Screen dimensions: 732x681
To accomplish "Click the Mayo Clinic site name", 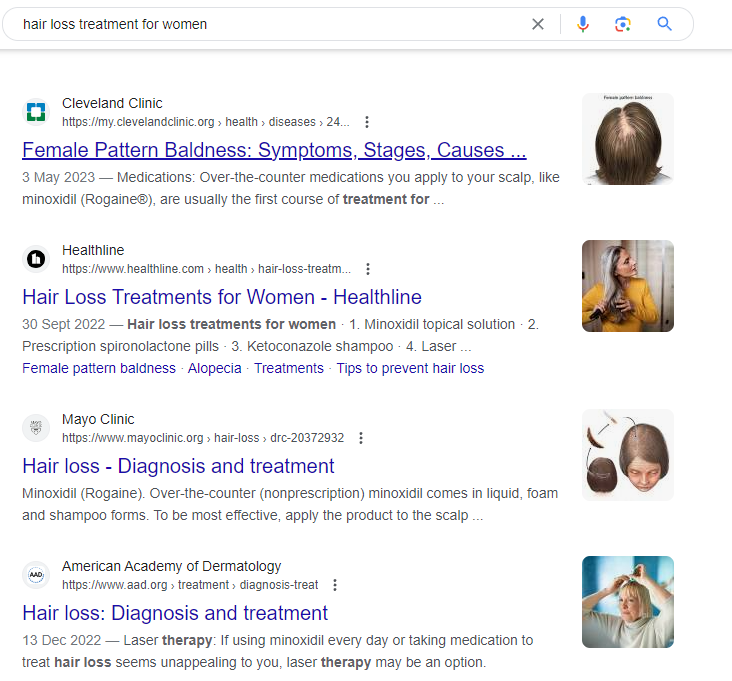I will pyautogui.click(x=98, y=419).
